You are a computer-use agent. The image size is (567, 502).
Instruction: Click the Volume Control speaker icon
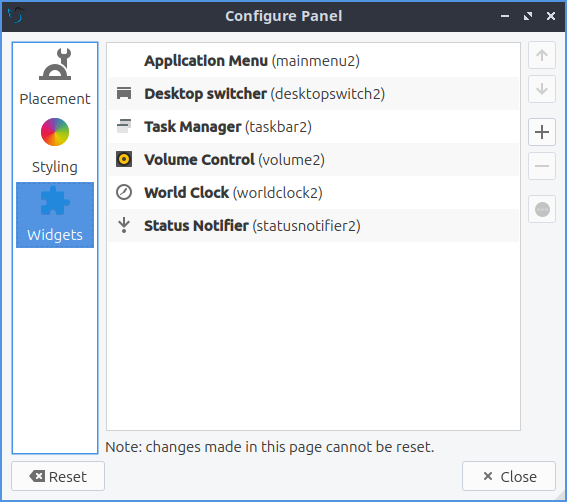pyautogui.click(x=124, y=159)
